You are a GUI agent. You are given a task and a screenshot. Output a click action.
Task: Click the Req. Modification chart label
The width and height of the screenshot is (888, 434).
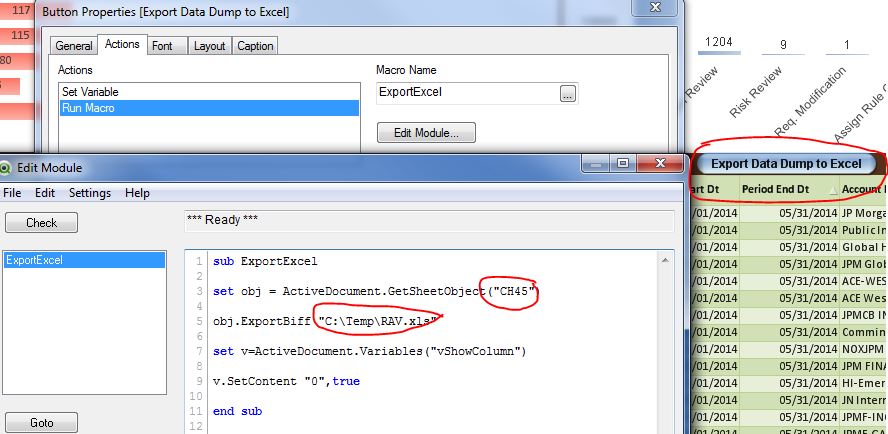810,101
